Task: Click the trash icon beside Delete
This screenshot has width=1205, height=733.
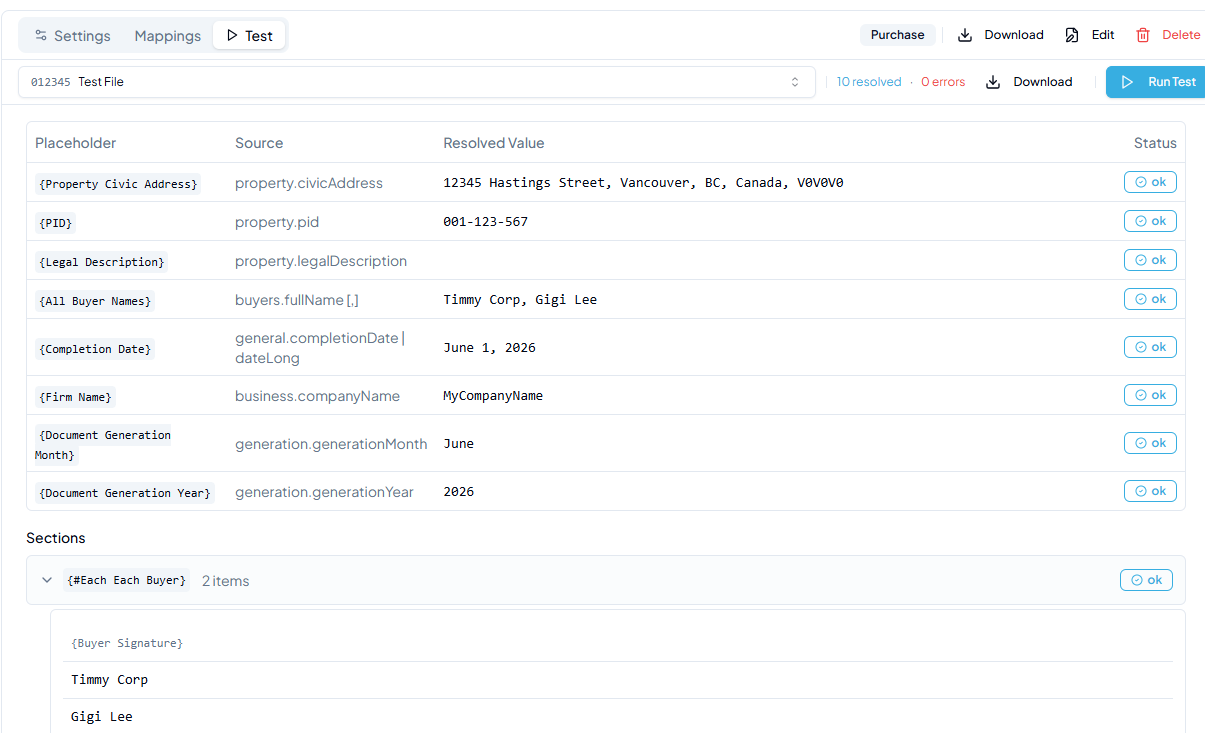Action: [x=1143, y=35]
